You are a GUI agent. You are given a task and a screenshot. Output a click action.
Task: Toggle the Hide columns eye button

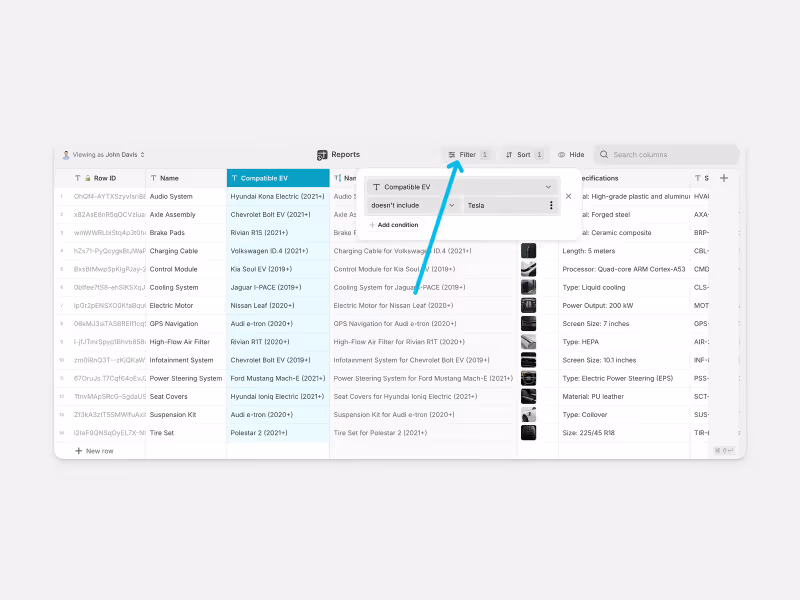click(571, 155)
